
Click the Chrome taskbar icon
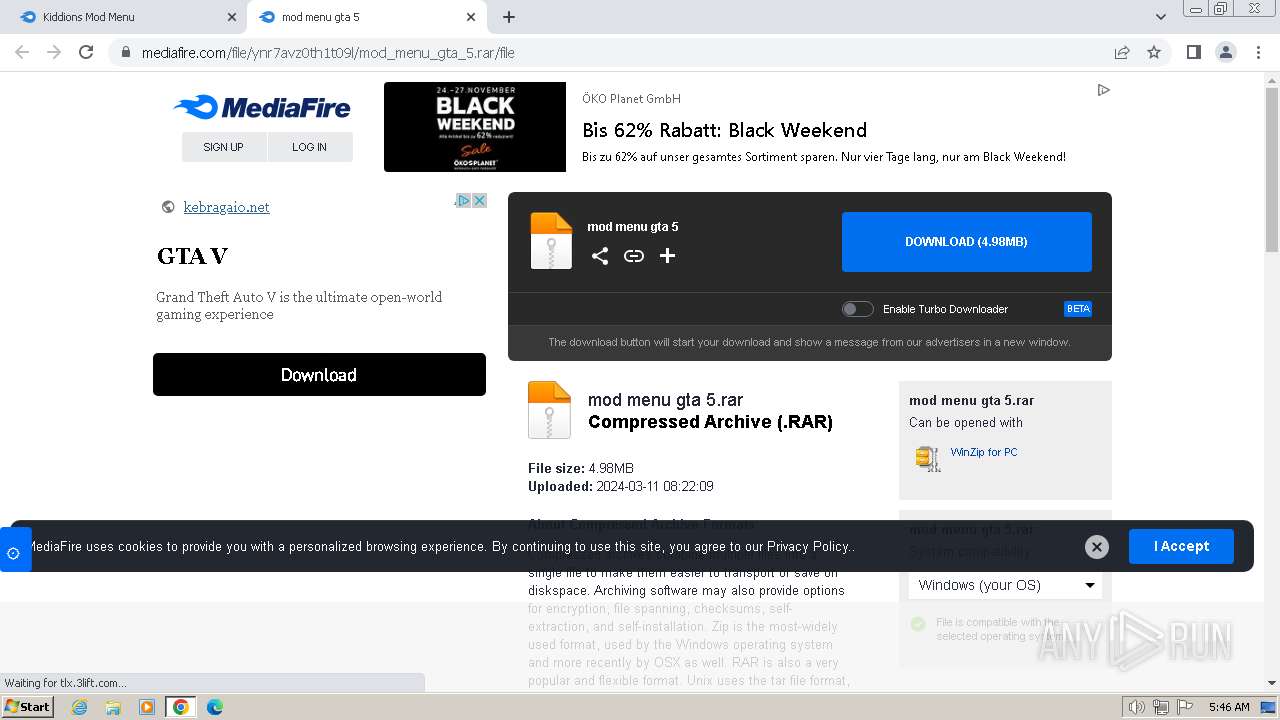pyautogui.click(x=181, y=707)
